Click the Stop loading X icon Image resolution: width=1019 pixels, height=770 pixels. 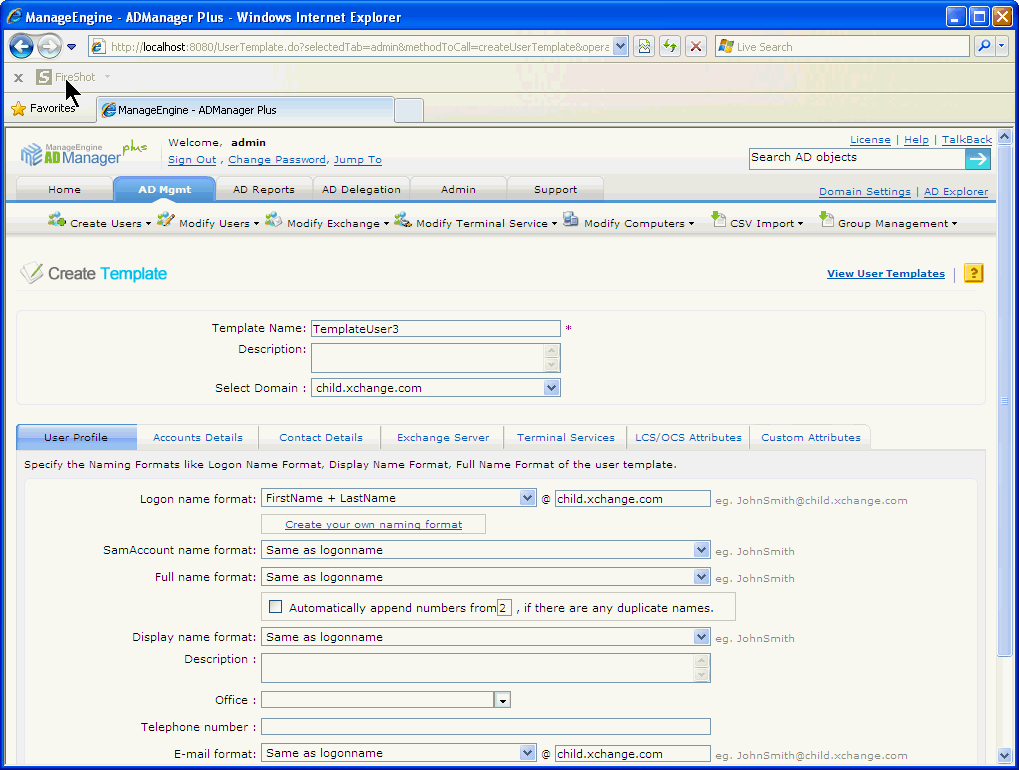tap(695, 46)
